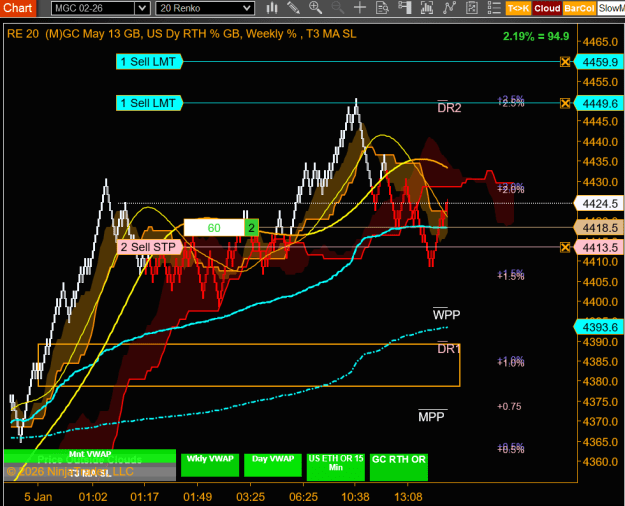Viewport: 625px width, 506px height.
Task: Click the greyed zoom out magnifier icon
Action: click(338, 8)
